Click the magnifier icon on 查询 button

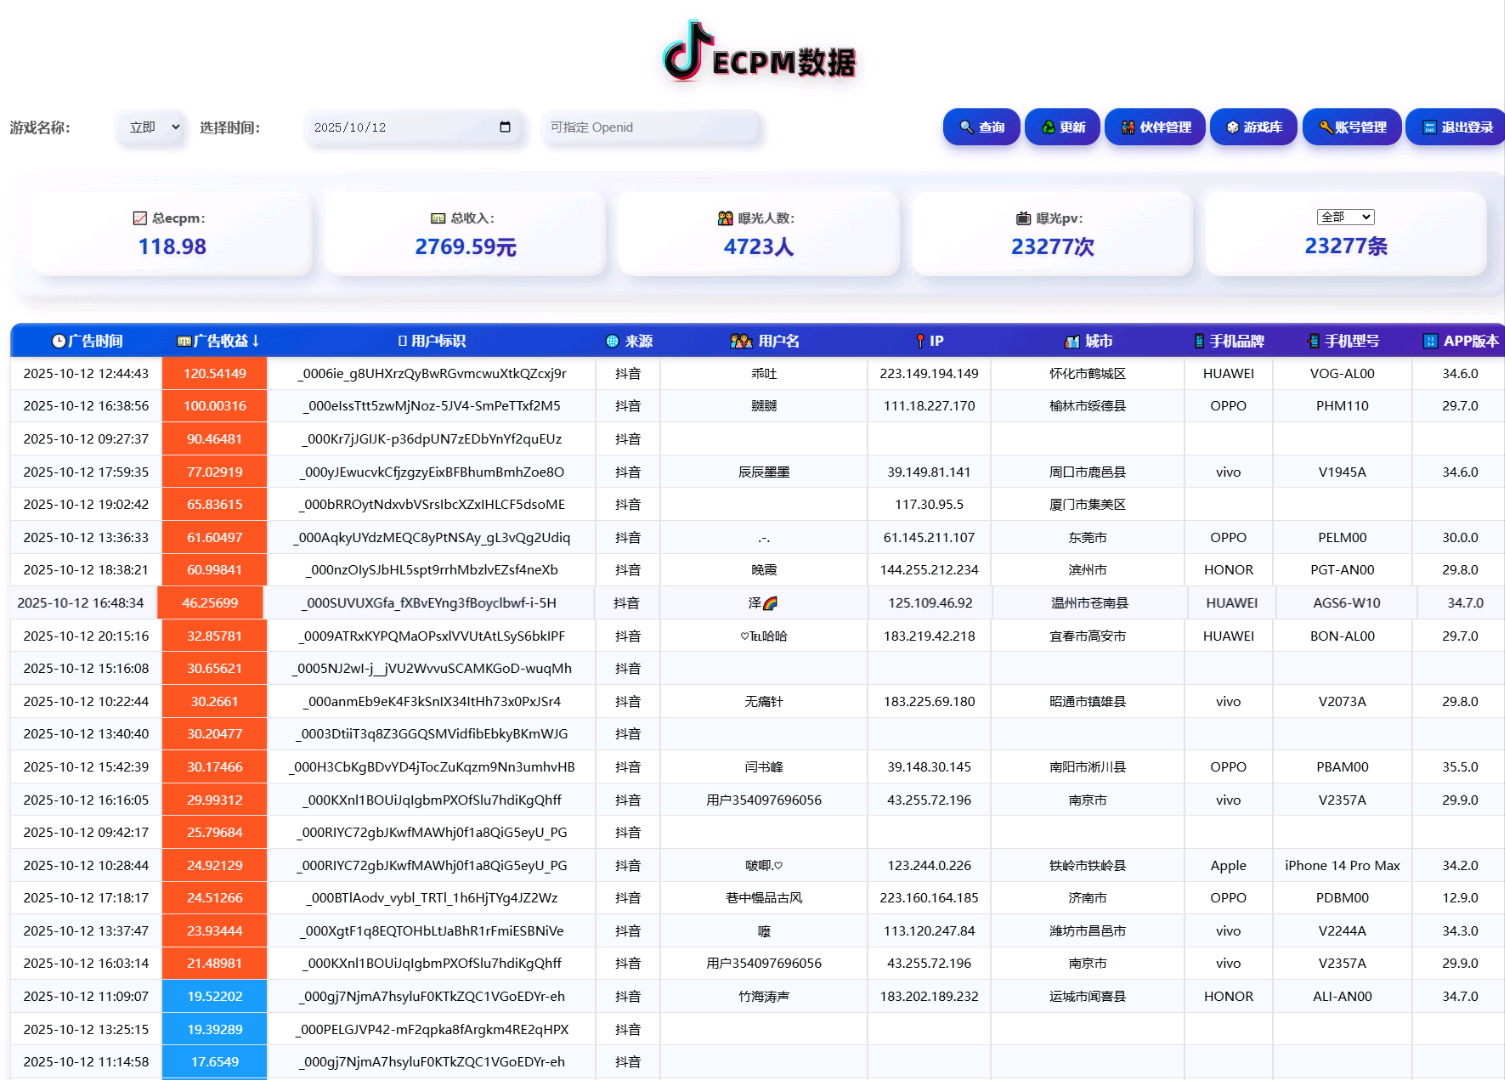point(966,127)
